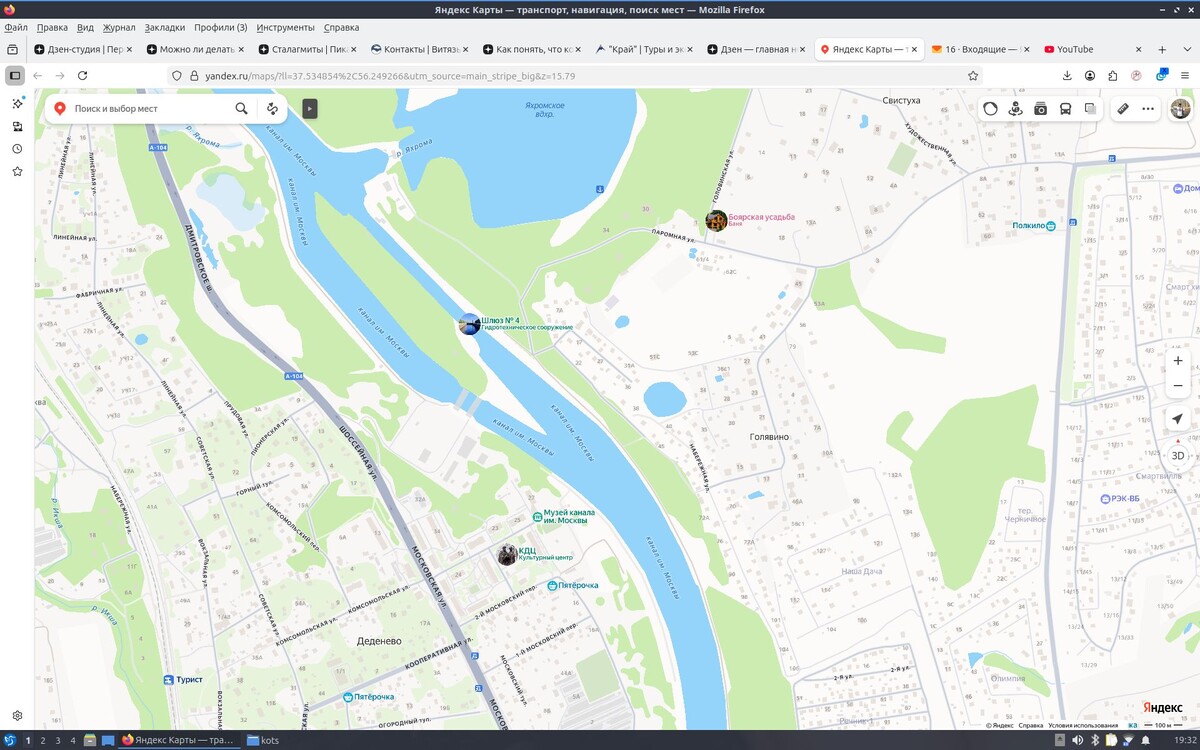Open the extensions puzzle icon

(x=1113, y=75)
